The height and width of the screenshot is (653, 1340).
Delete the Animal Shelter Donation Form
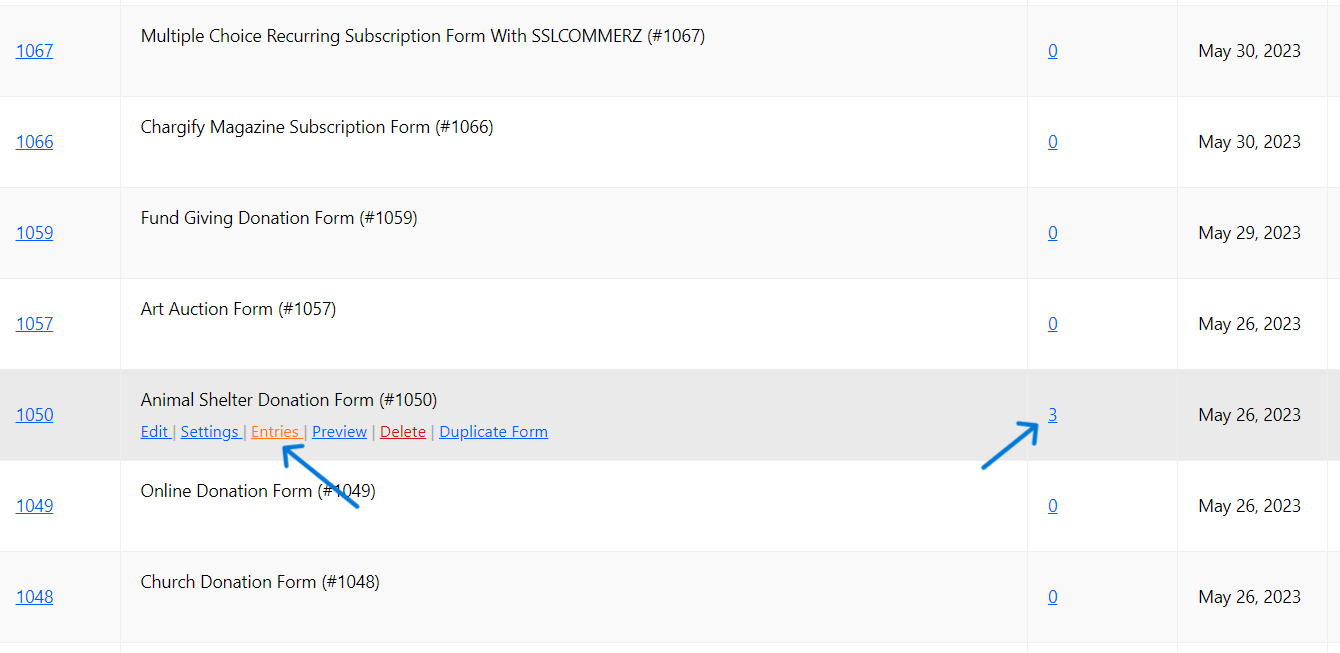(x=402, y=431)
